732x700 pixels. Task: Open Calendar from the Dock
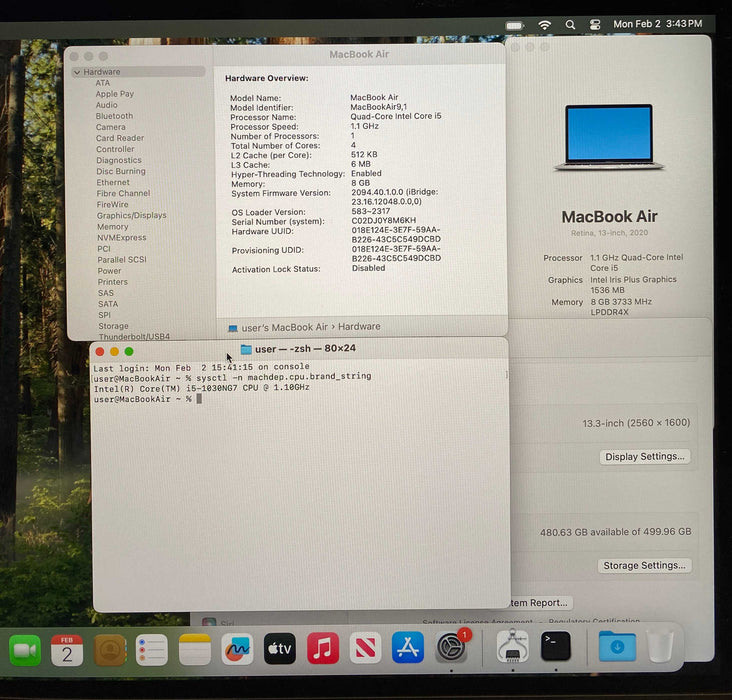[67, 650]
